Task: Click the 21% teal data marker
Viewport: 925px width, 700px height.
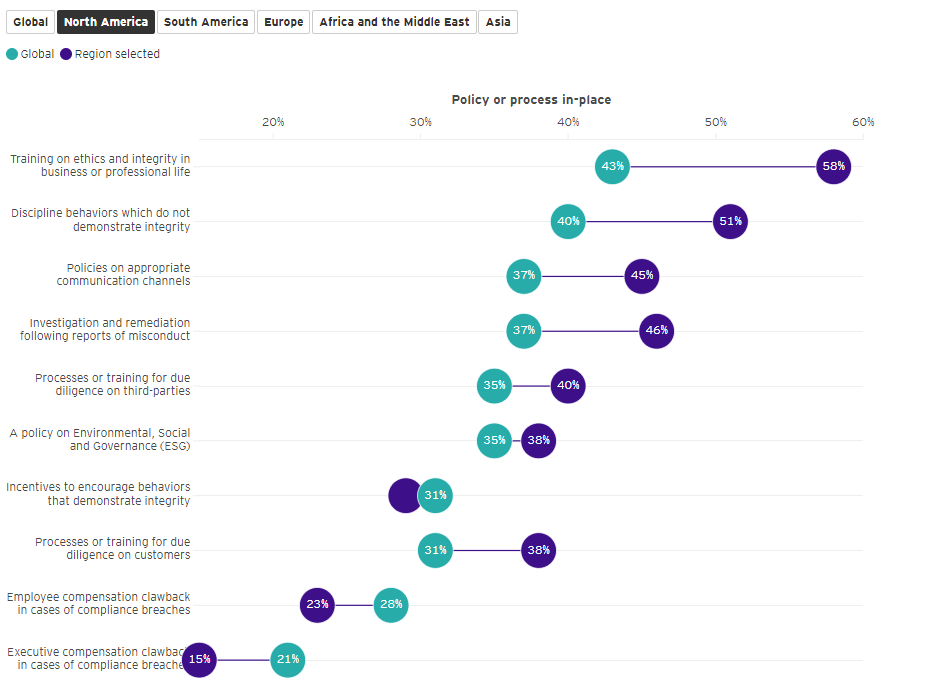Action: pyautogui.click(x=287, y=660)
